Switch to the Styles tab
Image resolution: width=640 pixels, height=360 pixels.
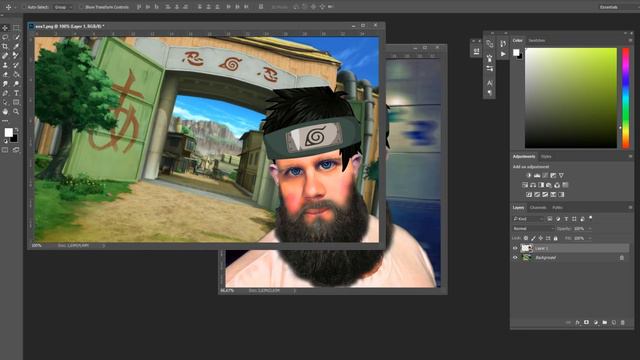(x=546, y=156)
